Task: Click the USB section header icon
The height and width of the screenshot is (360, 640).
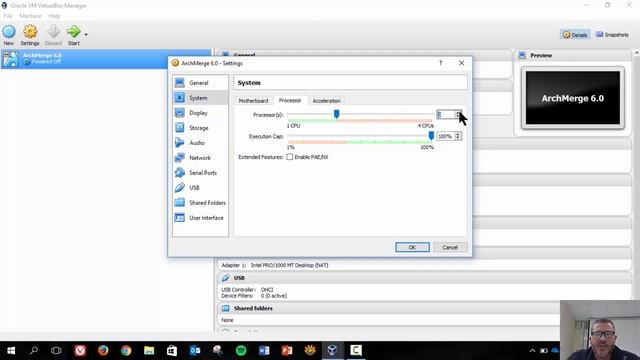Action: tap(225, 278)
